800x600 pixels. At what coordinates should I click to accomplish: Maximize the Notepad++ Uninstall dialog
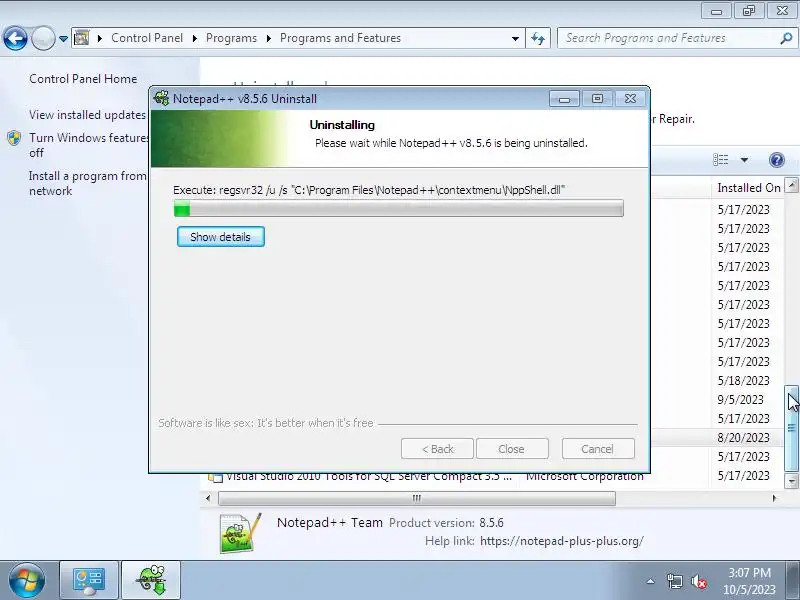click(597, 98)
